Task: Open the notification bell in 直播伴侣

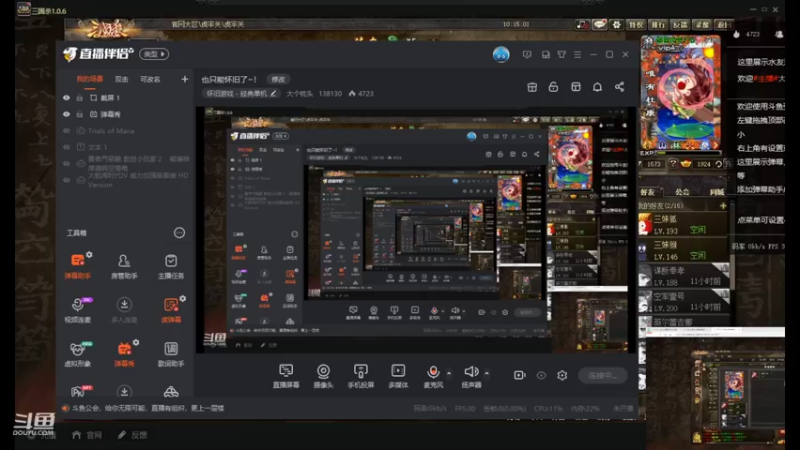Action: click(597, 87)
